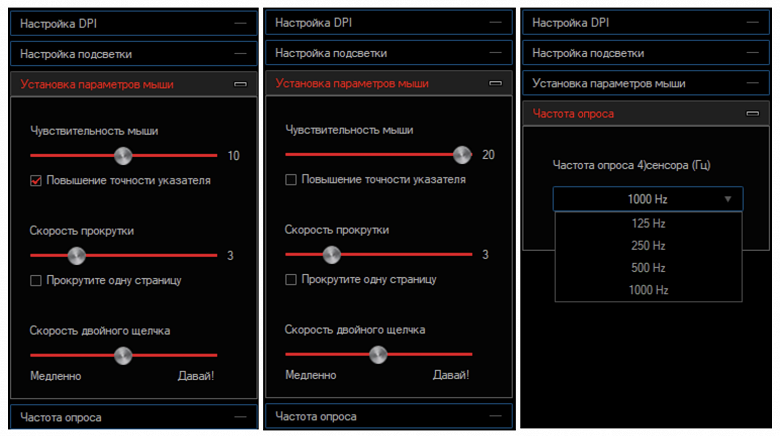Collapse red Частота опроса header in right panel
The width and height of the screenshot is (780, 436).
coord(646,113)
